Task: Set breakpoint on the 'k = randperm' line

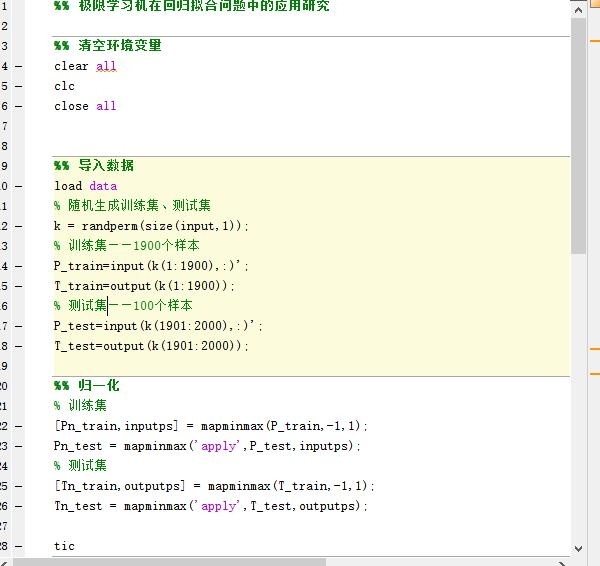Action: pos(18,226)
